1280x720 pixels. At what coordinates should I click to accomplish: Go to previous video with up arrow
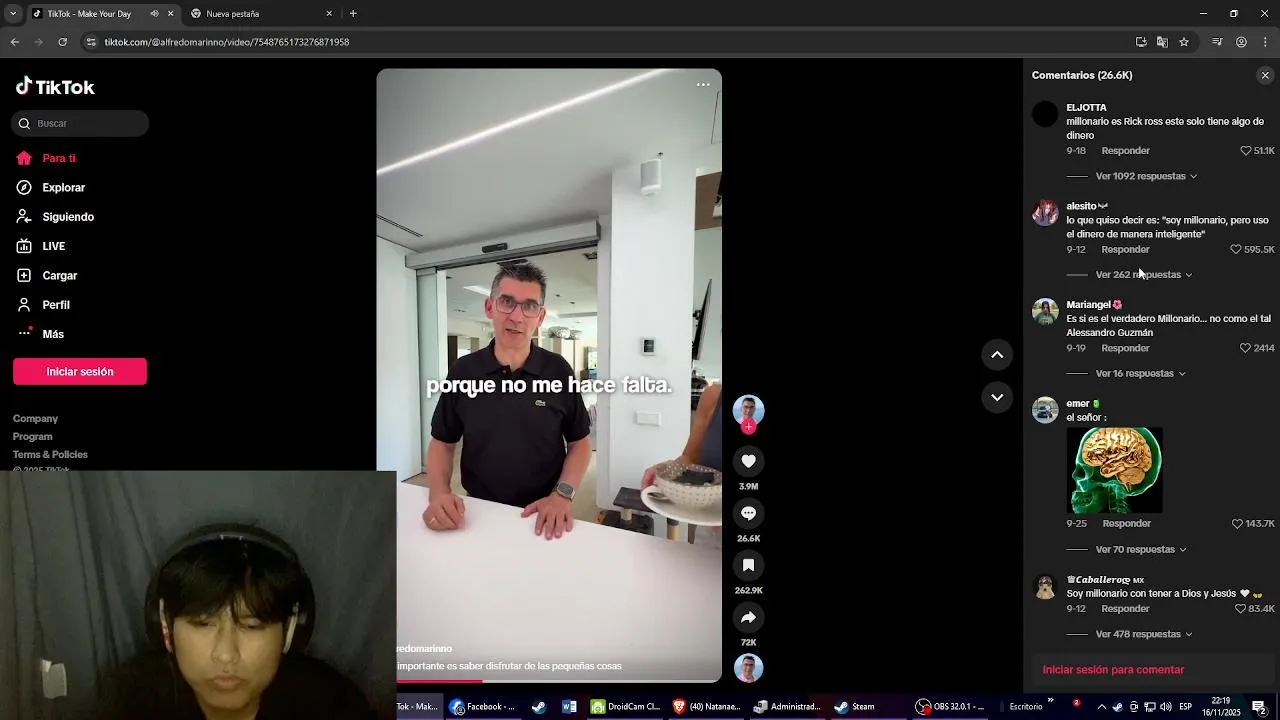997,355
